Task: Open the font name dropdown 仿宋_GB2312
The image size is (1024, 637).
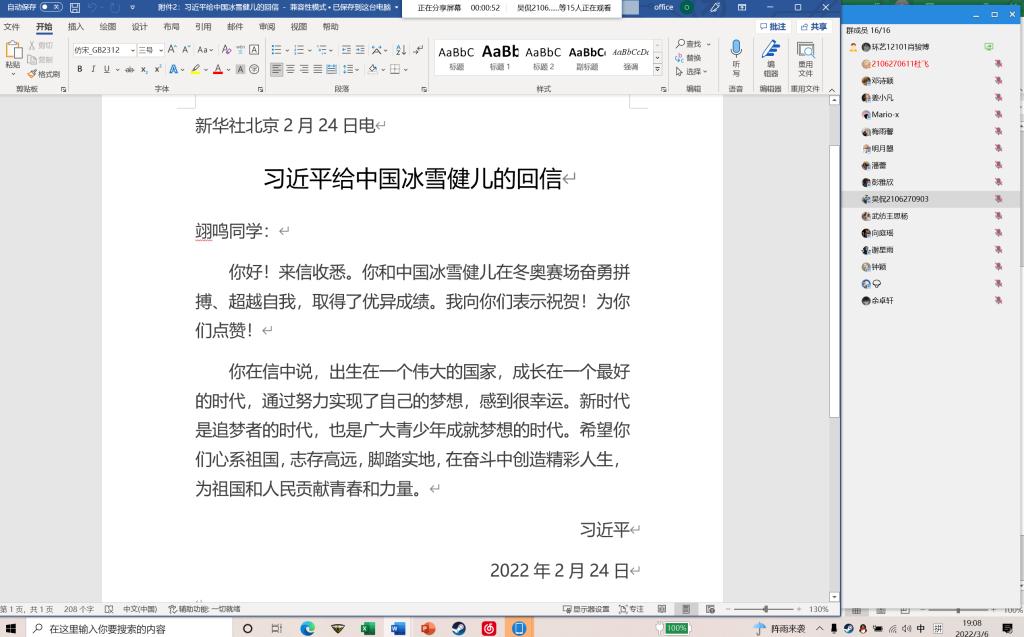Action: [x=103, y=50]
